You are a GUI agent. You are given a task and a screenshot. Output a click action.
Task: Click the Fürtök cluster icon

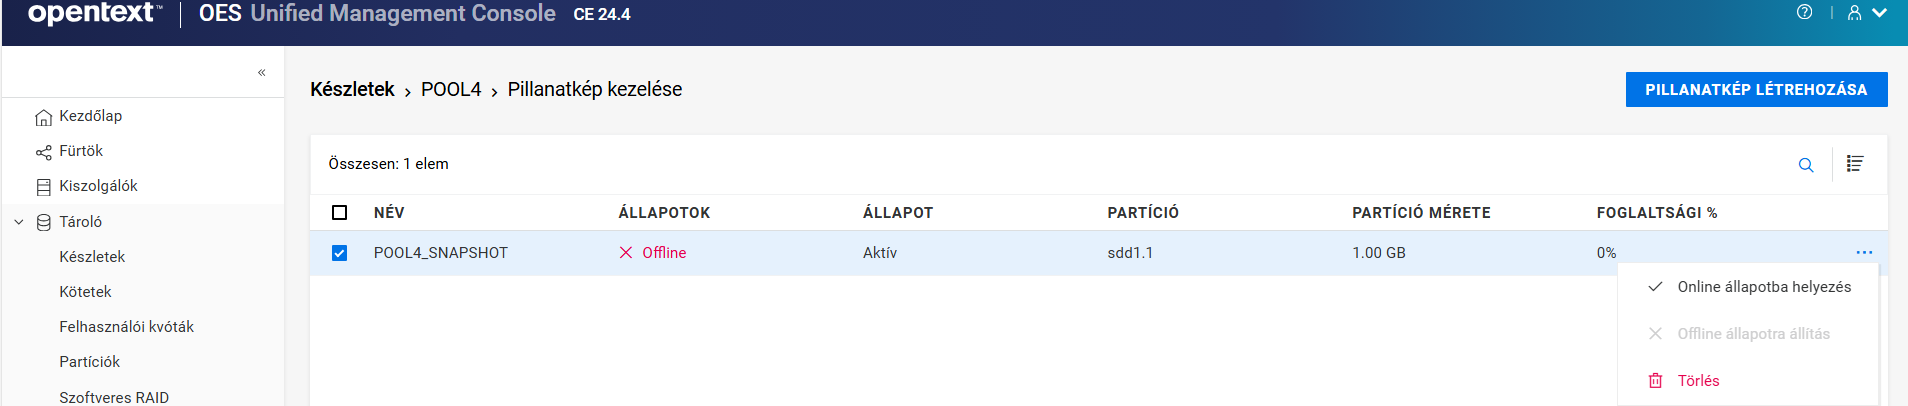(43, 152)
